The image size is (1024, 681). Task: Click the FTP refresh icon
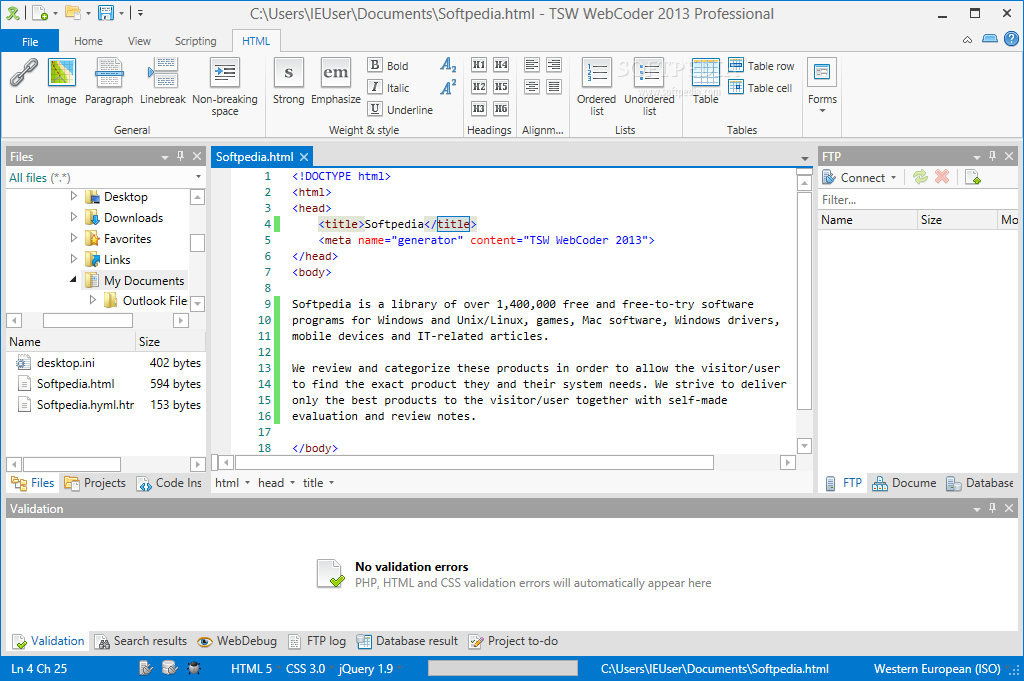920,177
